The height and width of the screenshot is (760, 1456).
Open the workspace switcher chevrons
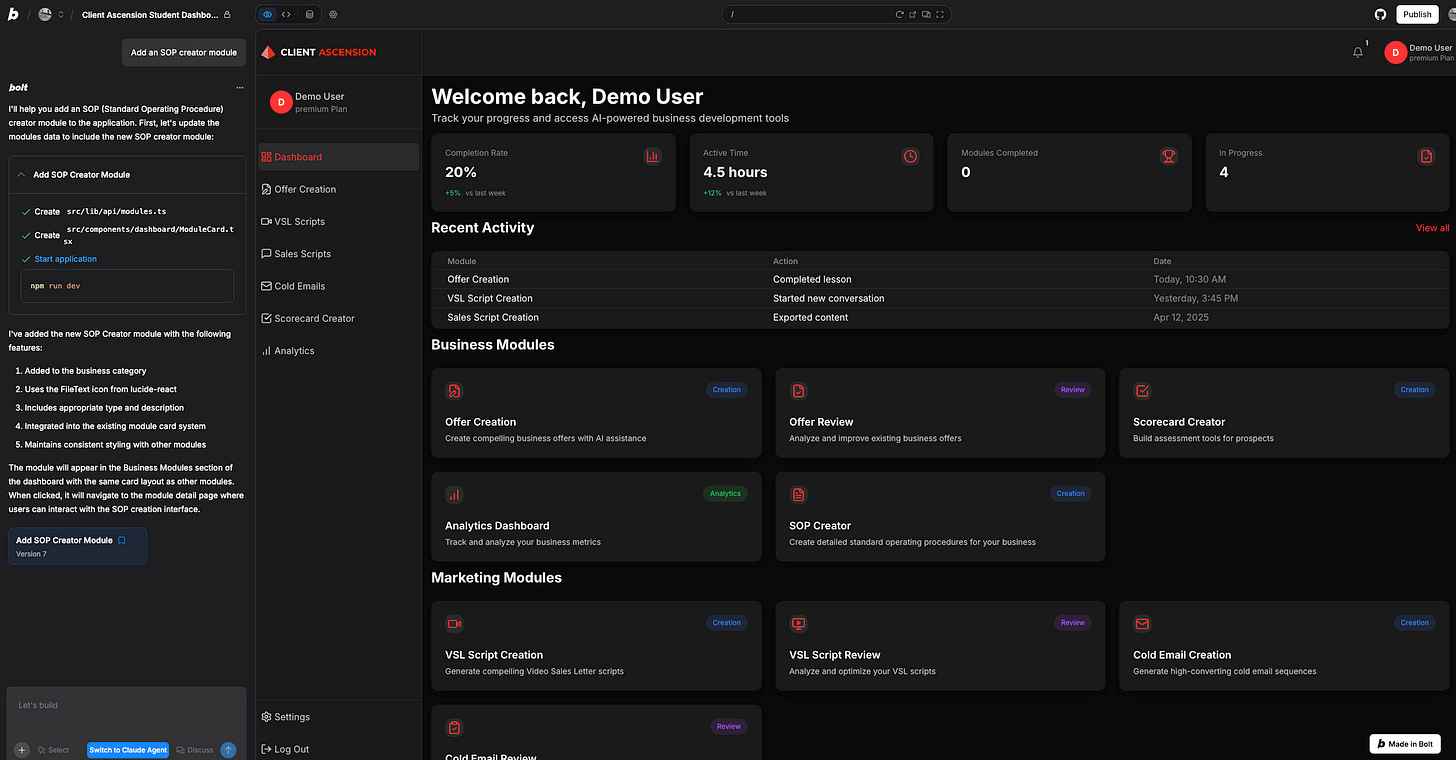(61, 15)
